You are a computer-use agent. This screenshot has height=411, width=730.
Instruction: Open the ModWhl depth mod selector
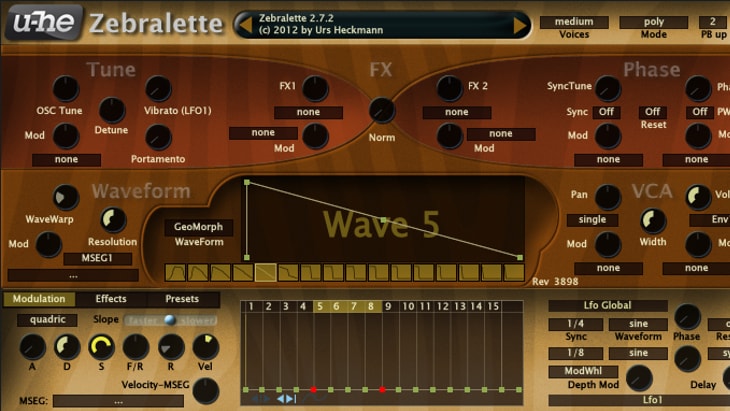(x=583, y=371)
